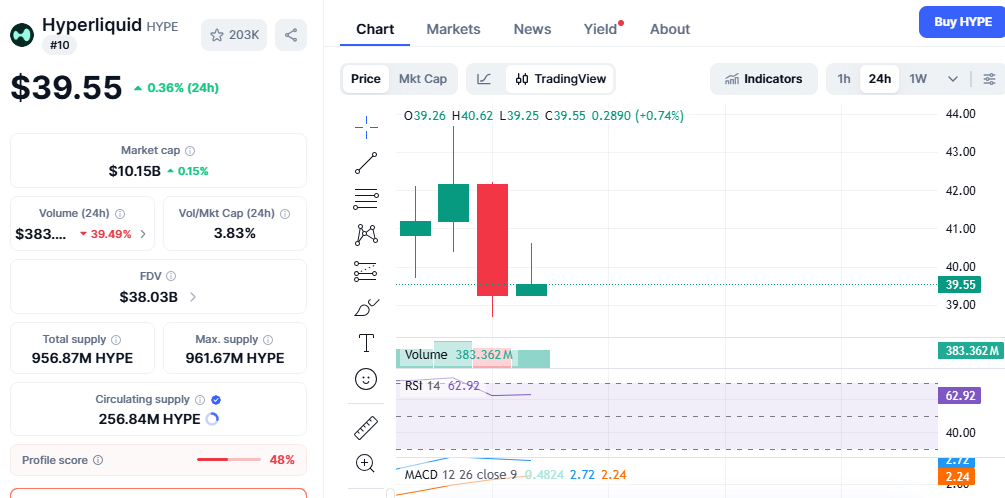
Task: Expand the FDV details chevron
Action: coord(193,297)
